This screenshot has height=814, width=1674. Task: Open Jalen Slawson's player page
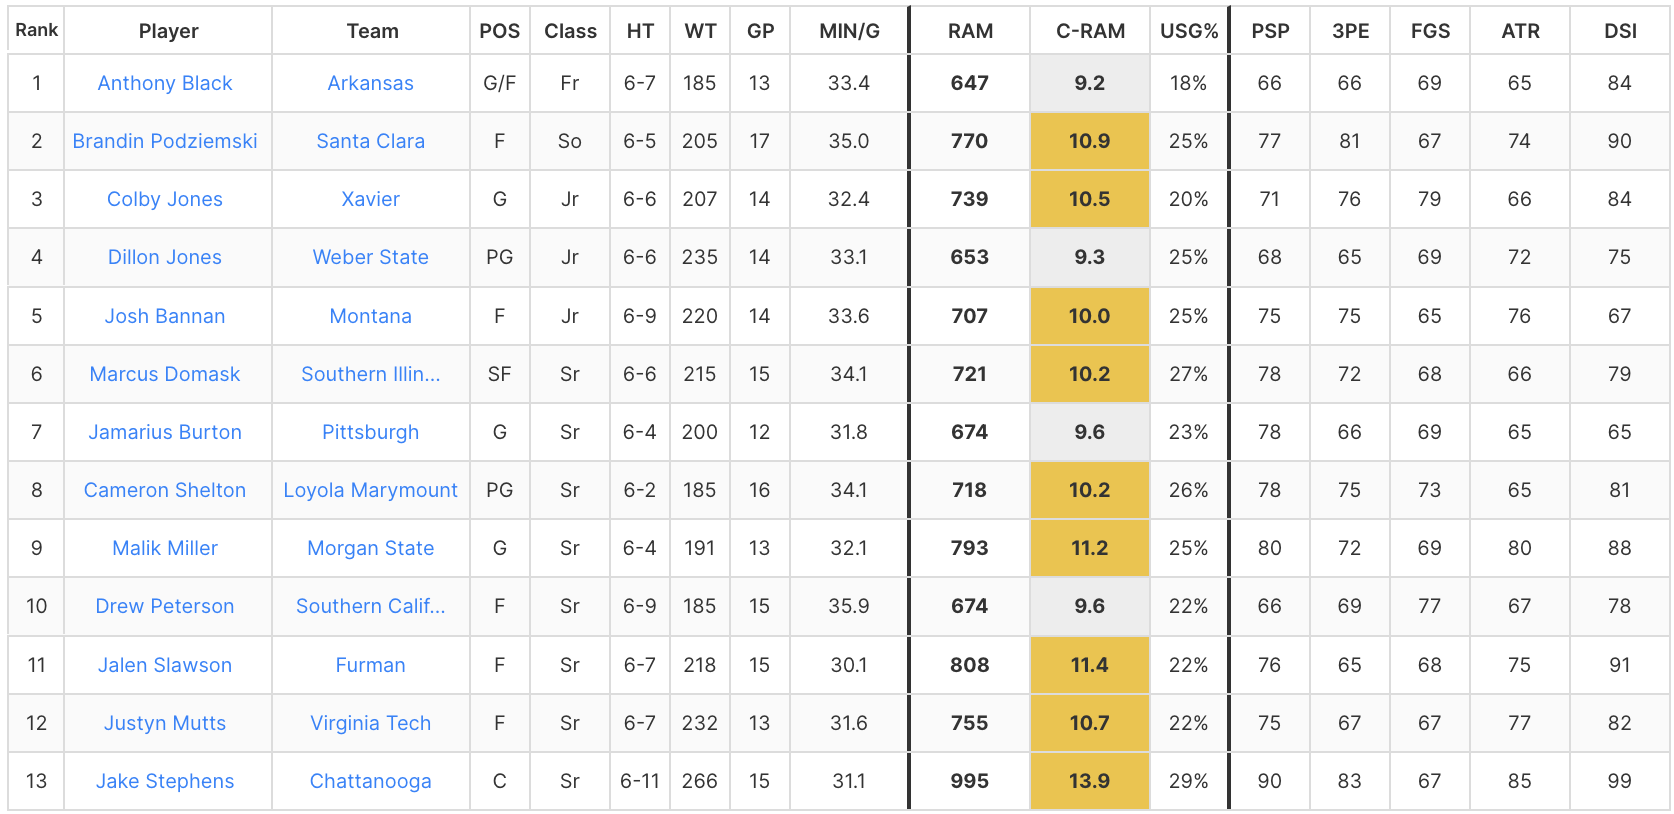click(x=165, y=665)
